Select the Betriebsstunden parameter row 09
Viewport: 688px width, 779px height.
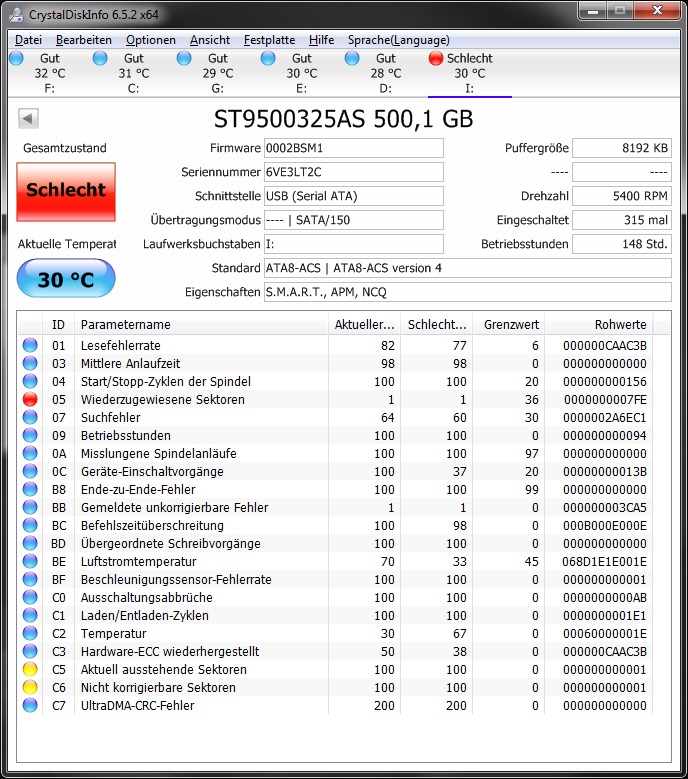[x=336, y=435]
